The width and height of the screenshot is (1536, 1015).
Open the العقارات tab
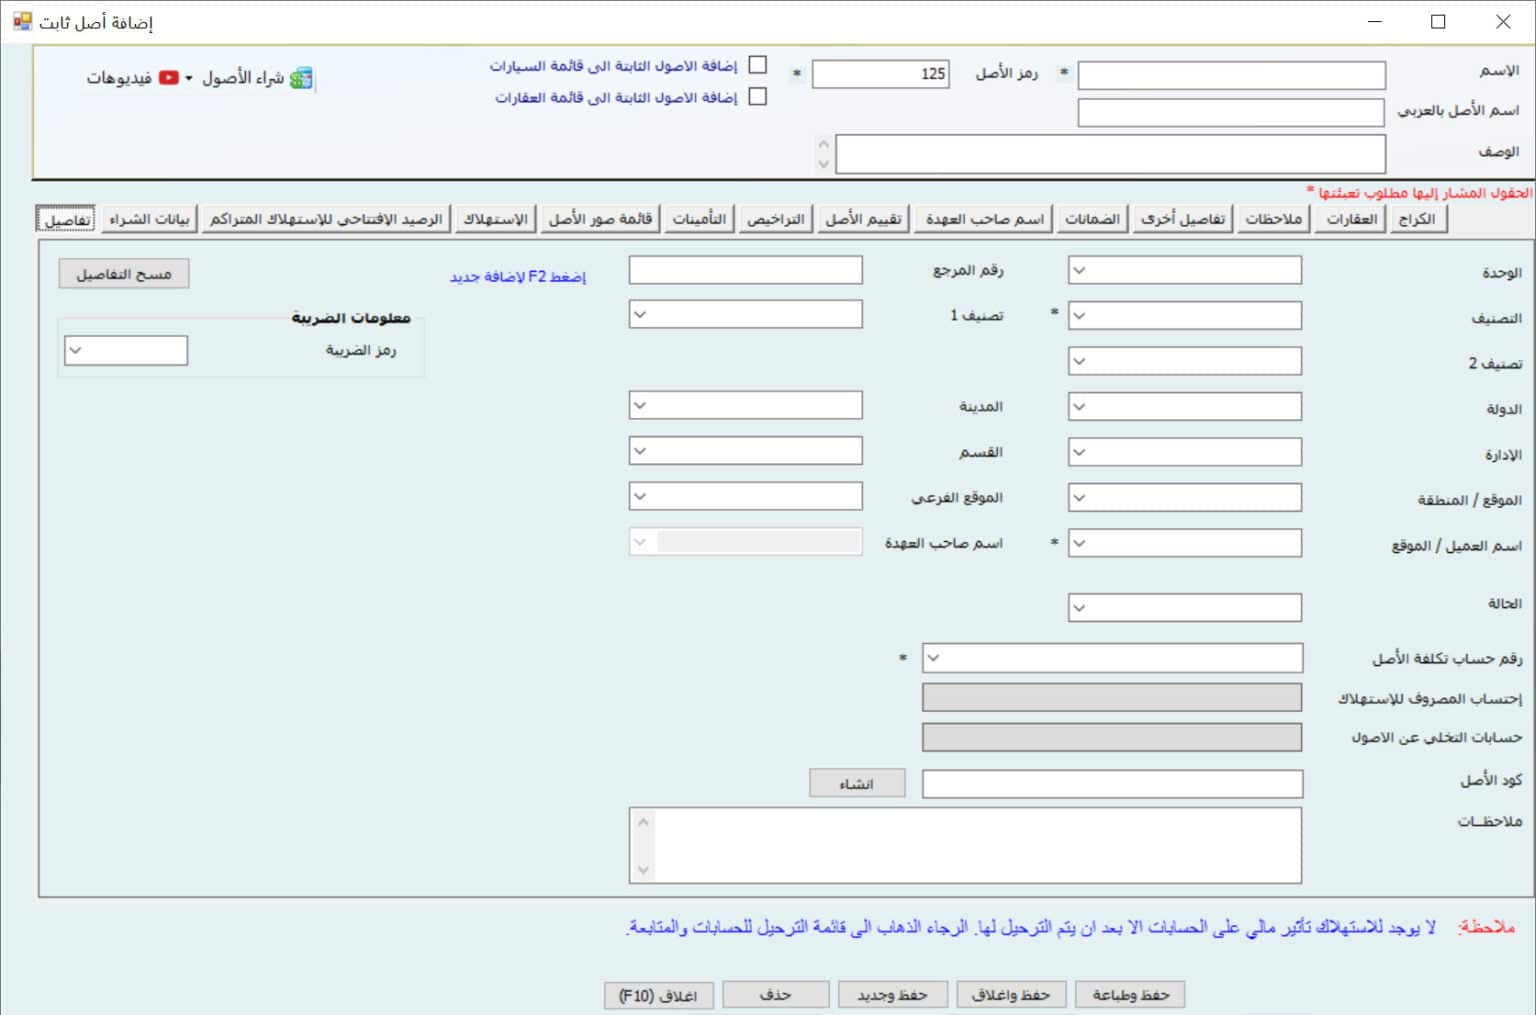1352,219
